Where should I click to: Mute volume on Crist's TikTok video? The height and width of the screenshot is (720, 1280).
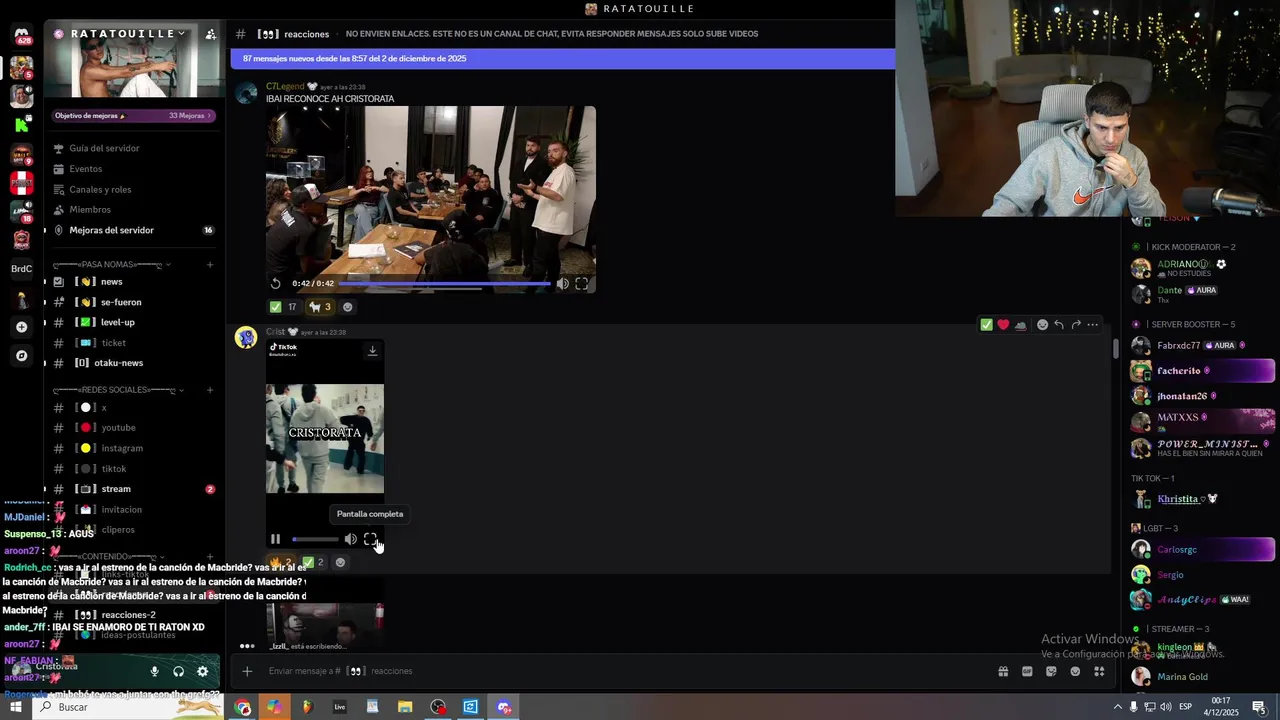click(350, 539)
